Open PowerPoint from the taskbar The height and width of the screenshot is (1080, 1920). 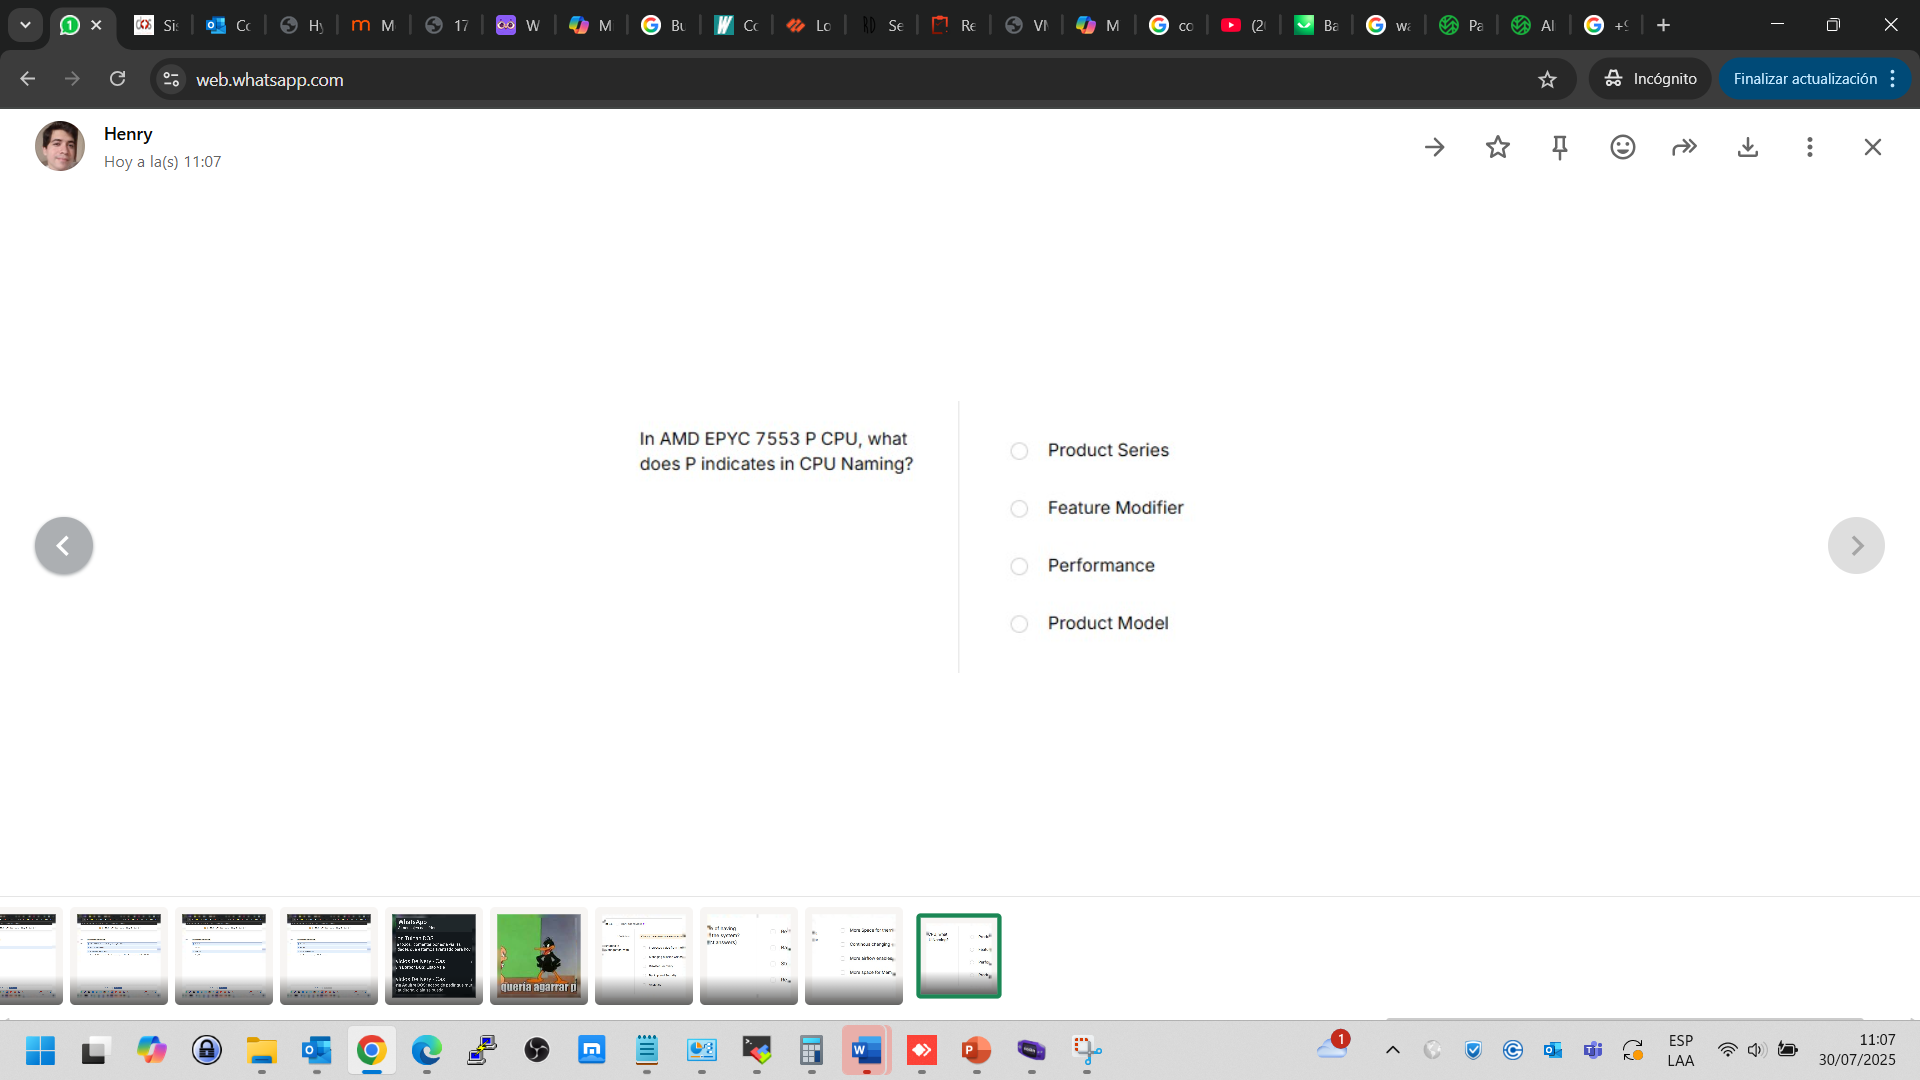coord(976,1051)
